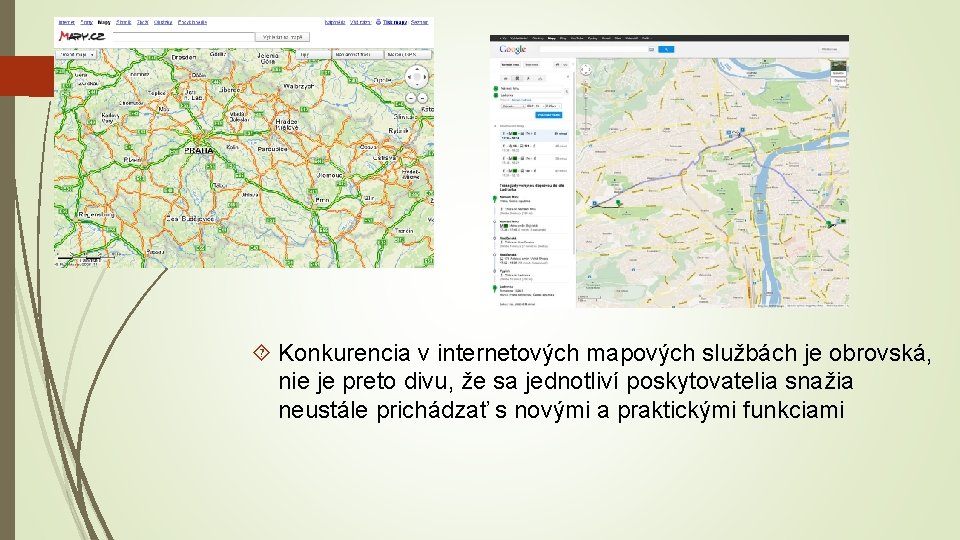Viewport: 960px width, 540px height.
Task: Click the Mapy.cz search-on-map button
Action: point(282,37)
